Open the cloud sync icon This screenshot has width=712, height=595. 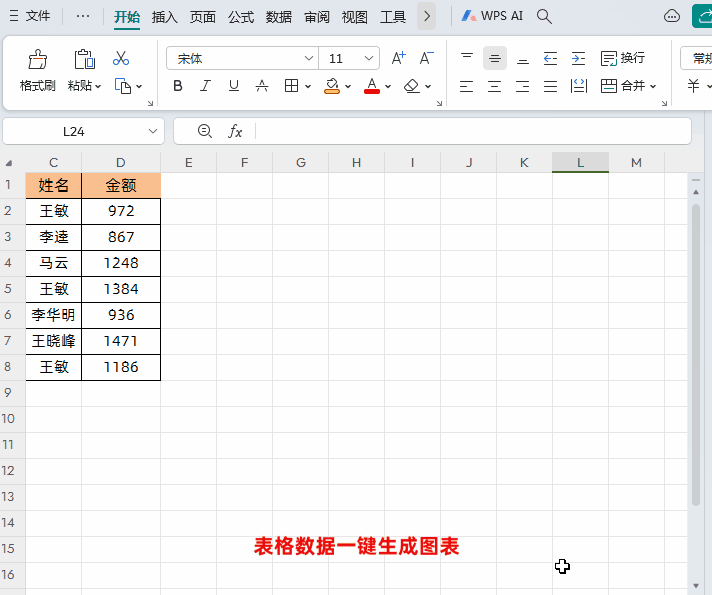pyautogui.click(x=672, y=16)
